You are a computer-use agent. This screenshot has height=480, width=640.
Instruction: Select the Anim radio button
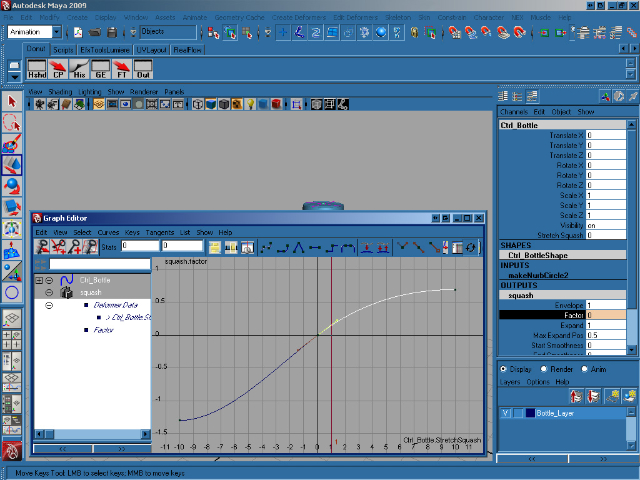pos(585,368)
